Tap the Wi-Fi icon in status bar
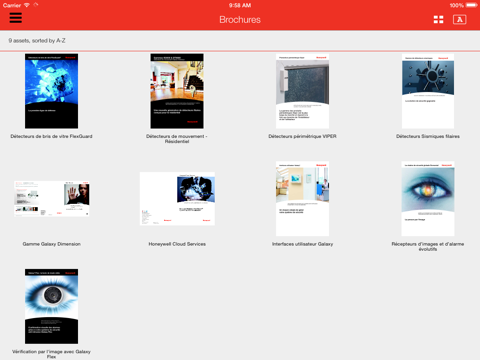 pyautogui.click(x=27, y=5)
